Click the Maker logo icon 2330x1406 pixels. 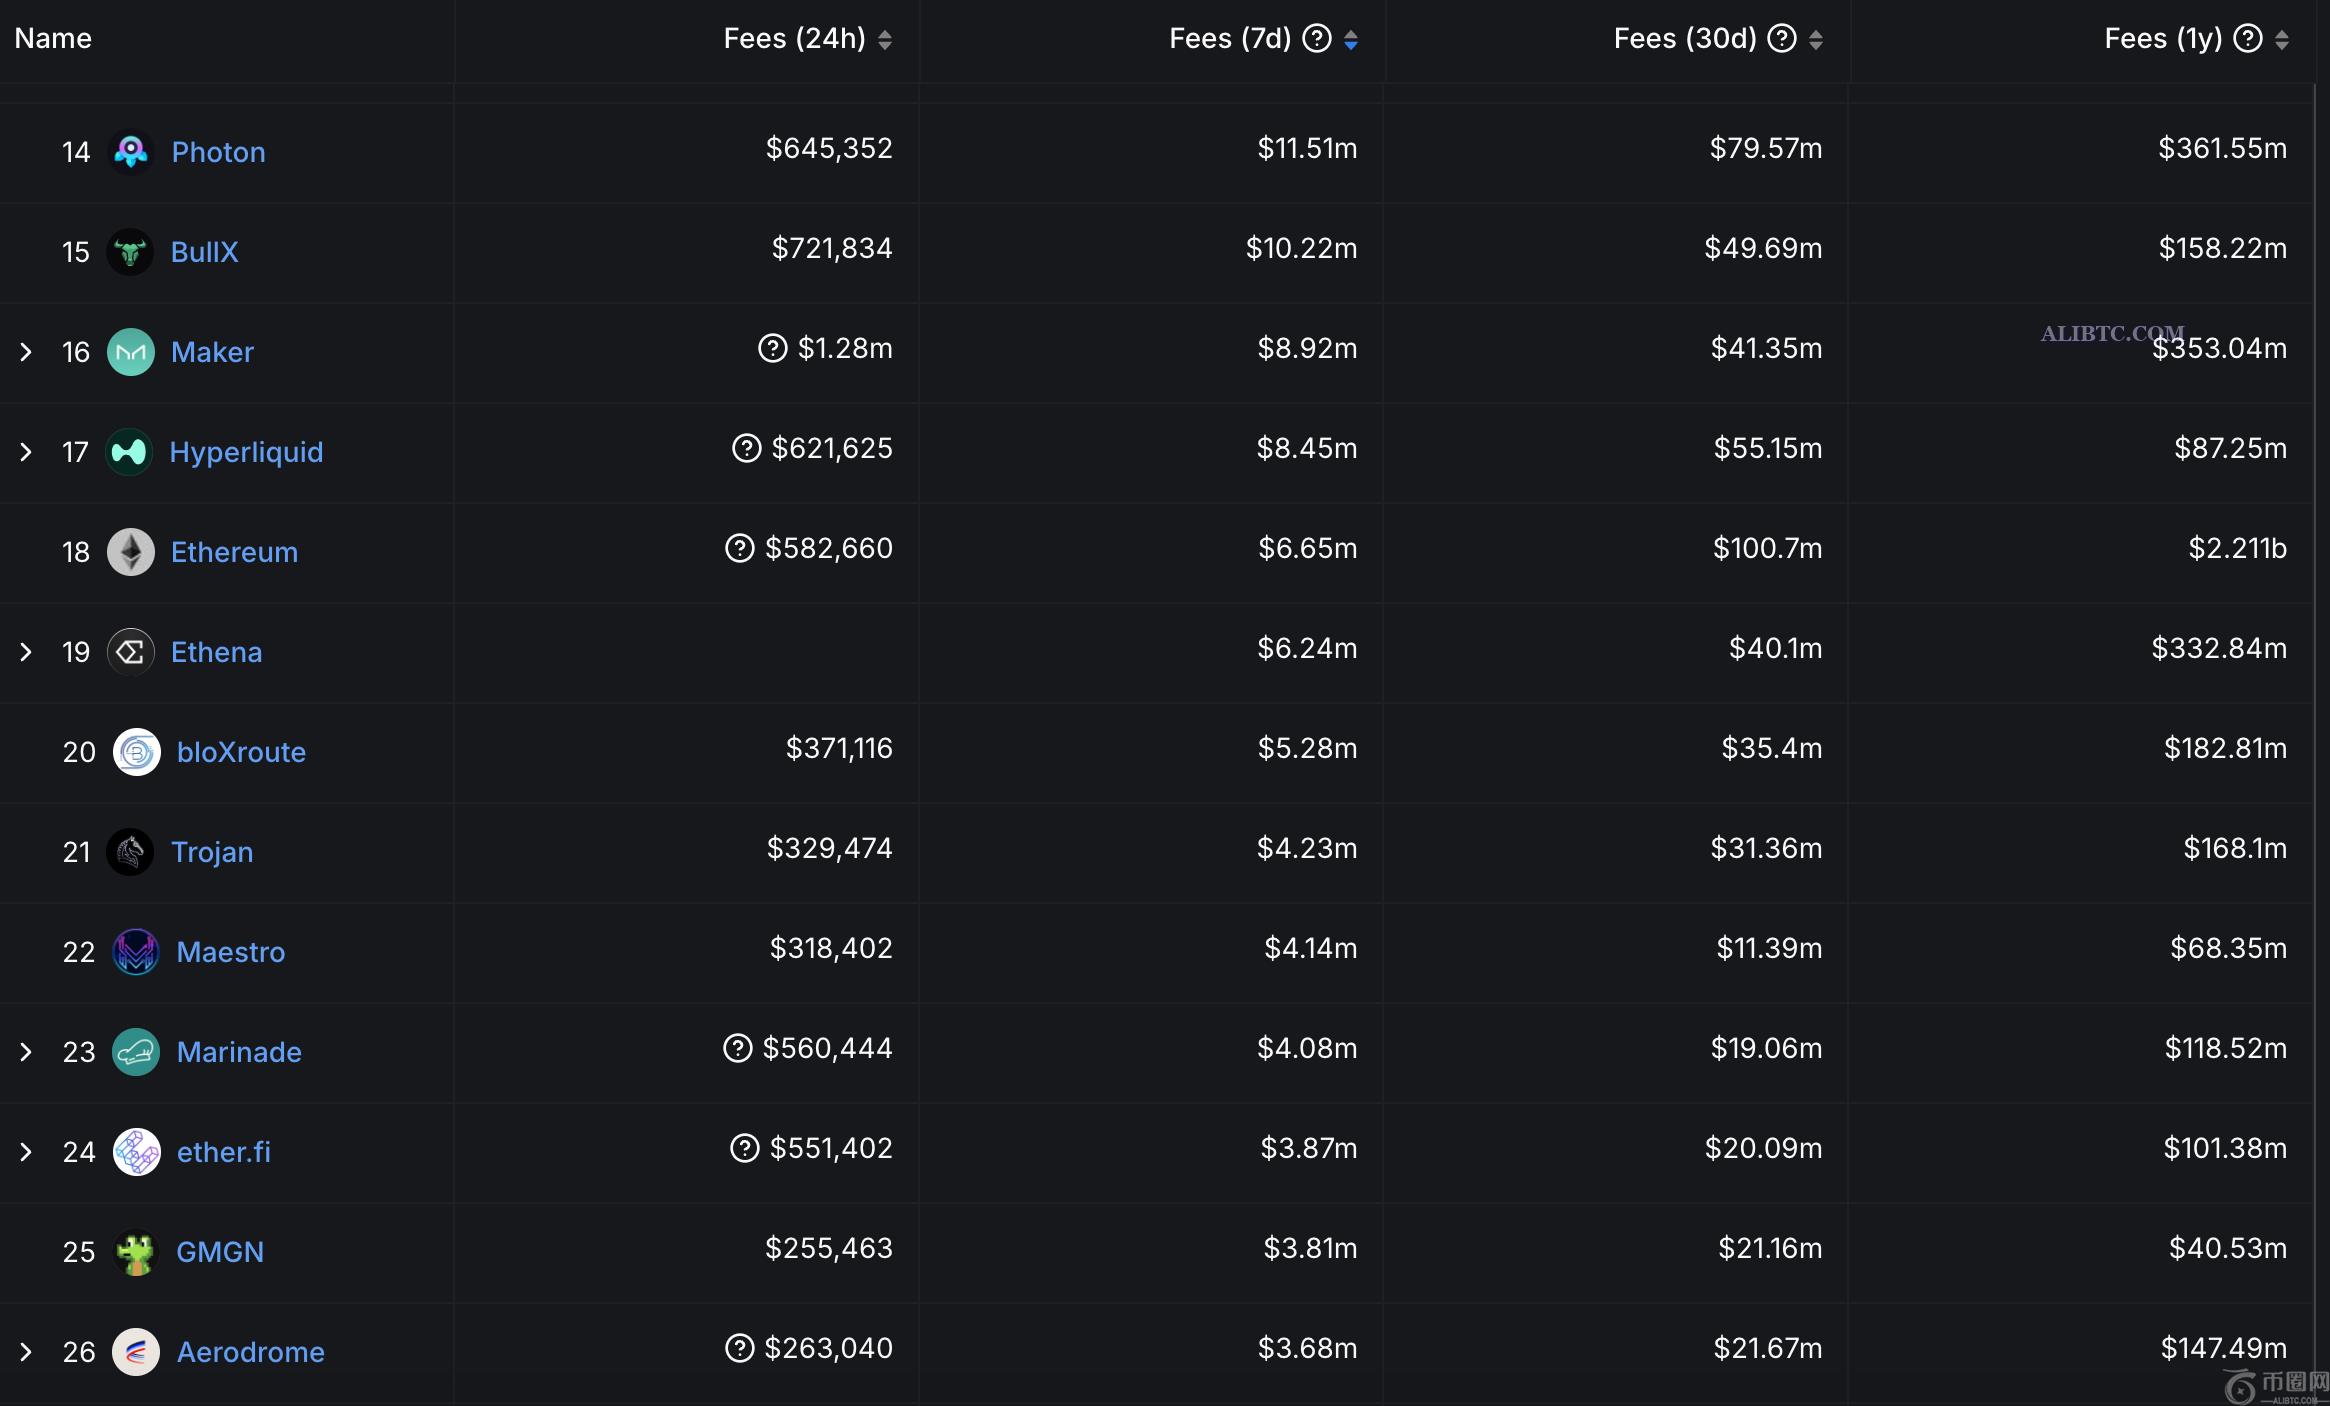[x=130, y=352]
